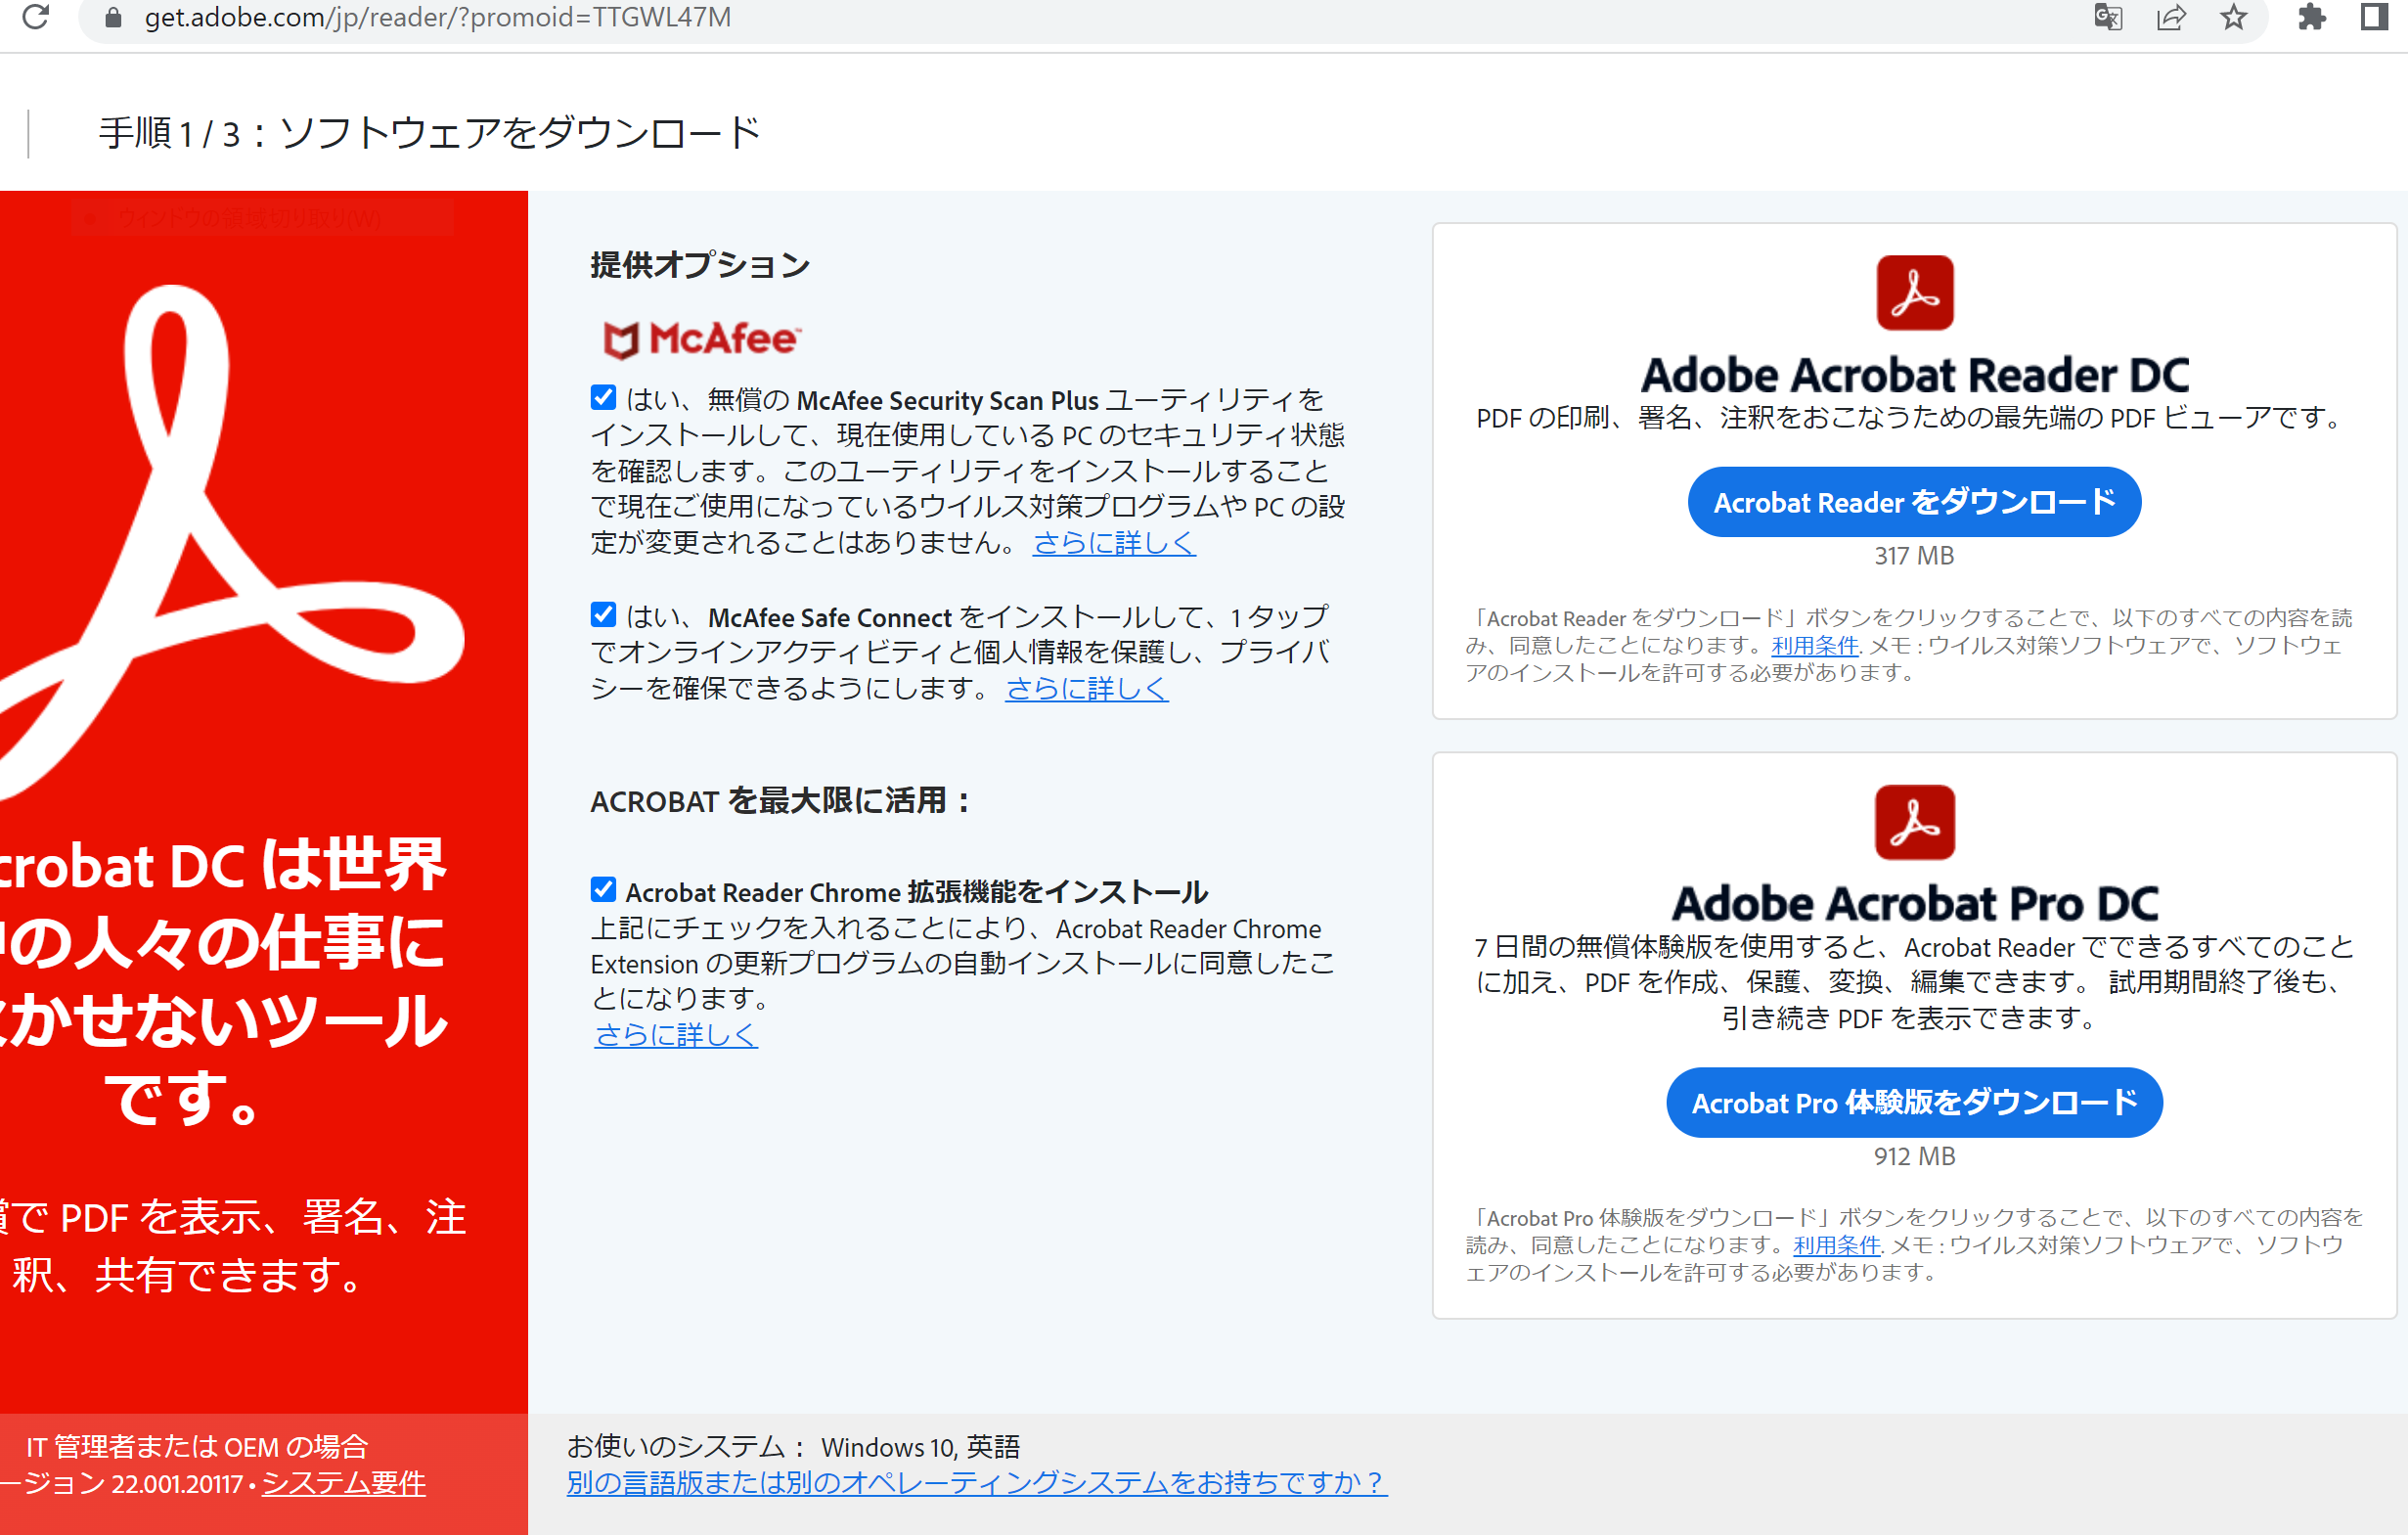Click the different language or operating system link
2408x1535 pixels.
(x=977, y=1483)
